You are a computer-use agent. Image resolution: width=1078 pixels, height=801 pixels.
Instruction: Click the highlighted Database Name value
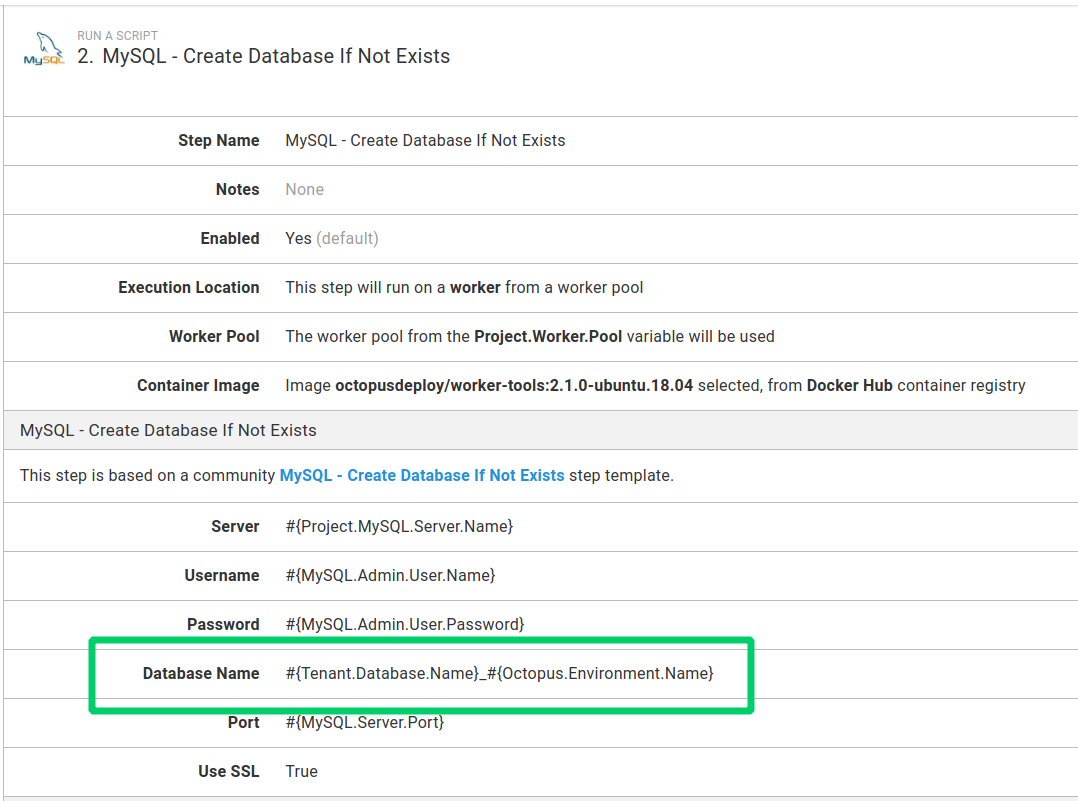[499, 673]
